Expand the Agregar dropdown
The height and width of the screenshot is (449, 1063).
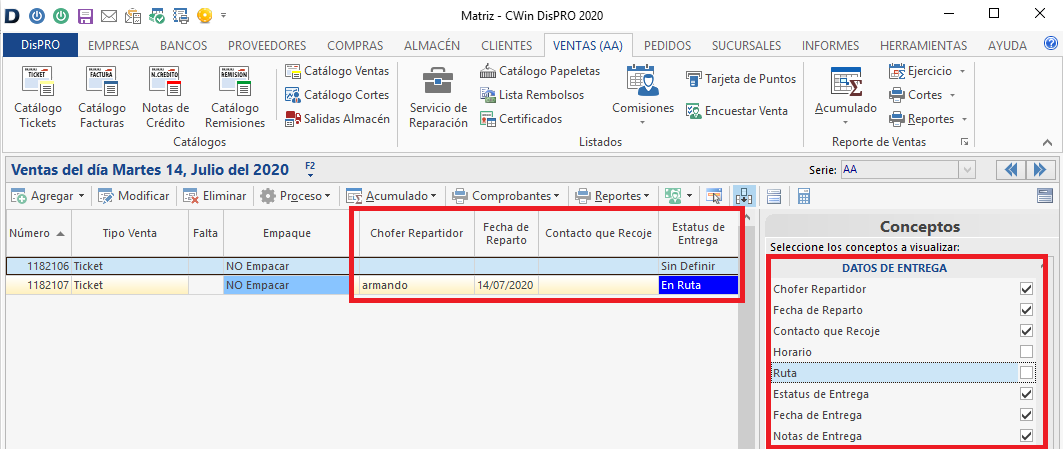pos(81,196)
